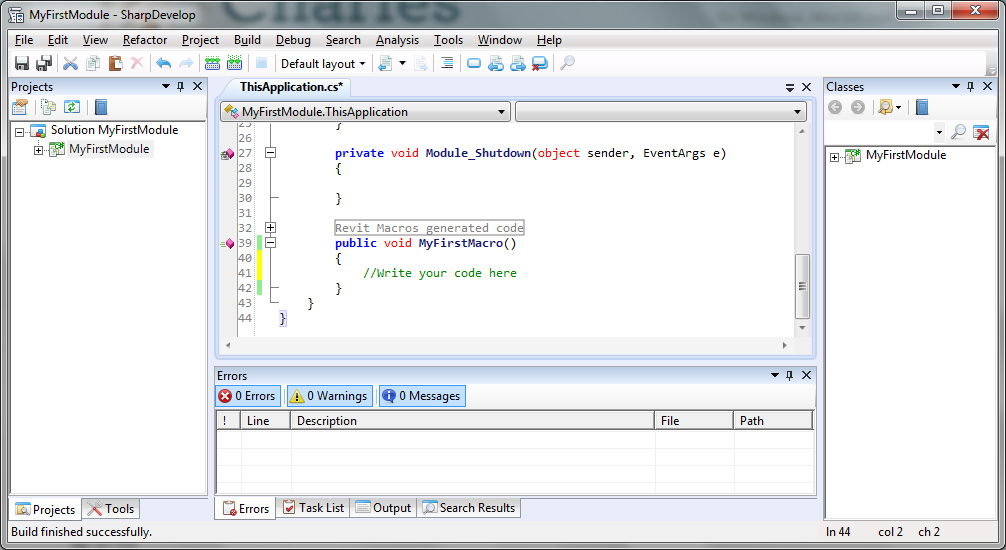
Task: Open the MyFirstModule.ThisApplication class dropdown
Action: click(x=365, y=112)
